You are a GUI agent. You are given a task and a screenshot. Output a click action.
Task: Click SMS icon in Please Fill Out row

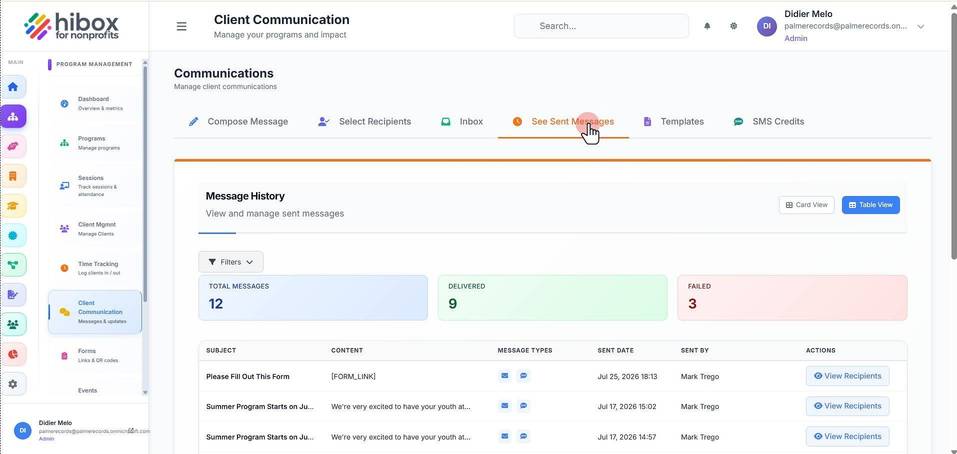524,376
